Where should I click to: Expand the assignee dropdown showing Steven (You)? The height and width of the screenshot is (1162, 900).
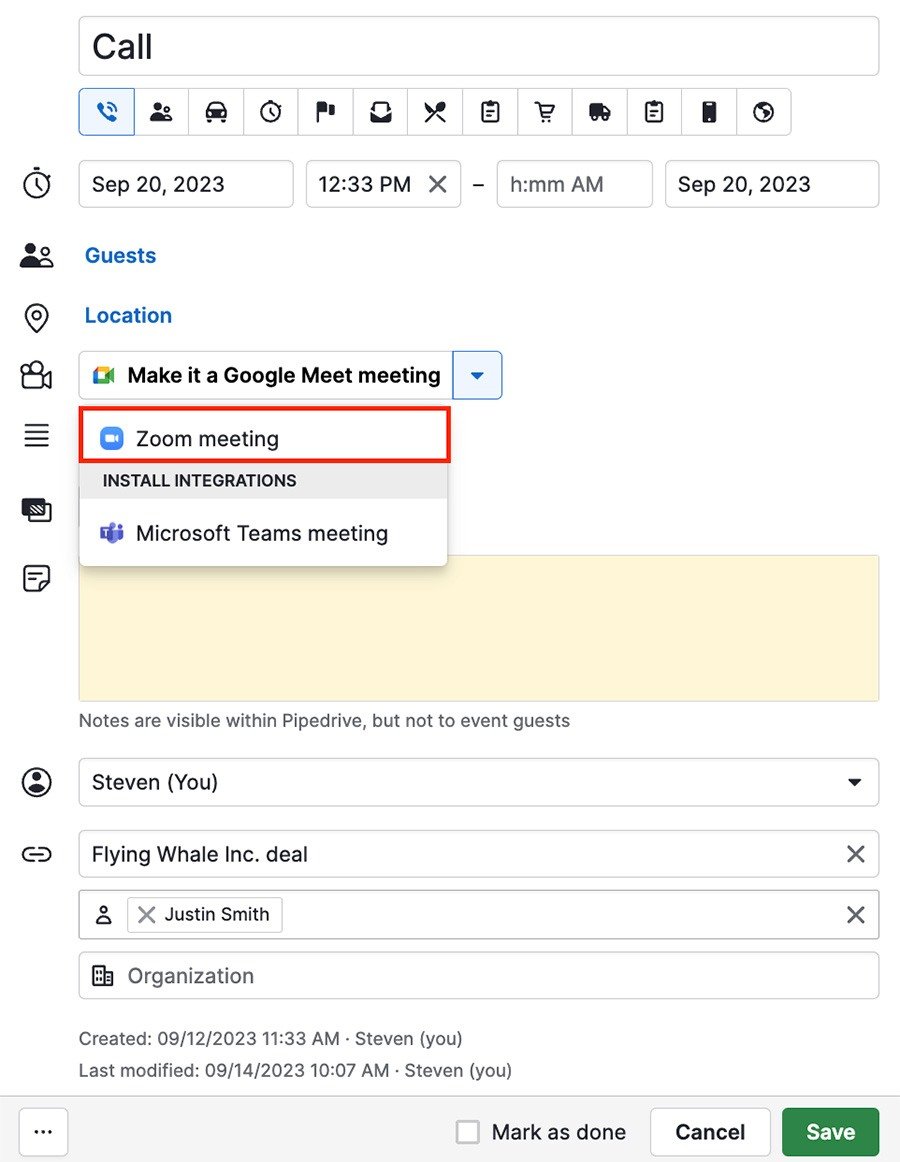(855, 782)
